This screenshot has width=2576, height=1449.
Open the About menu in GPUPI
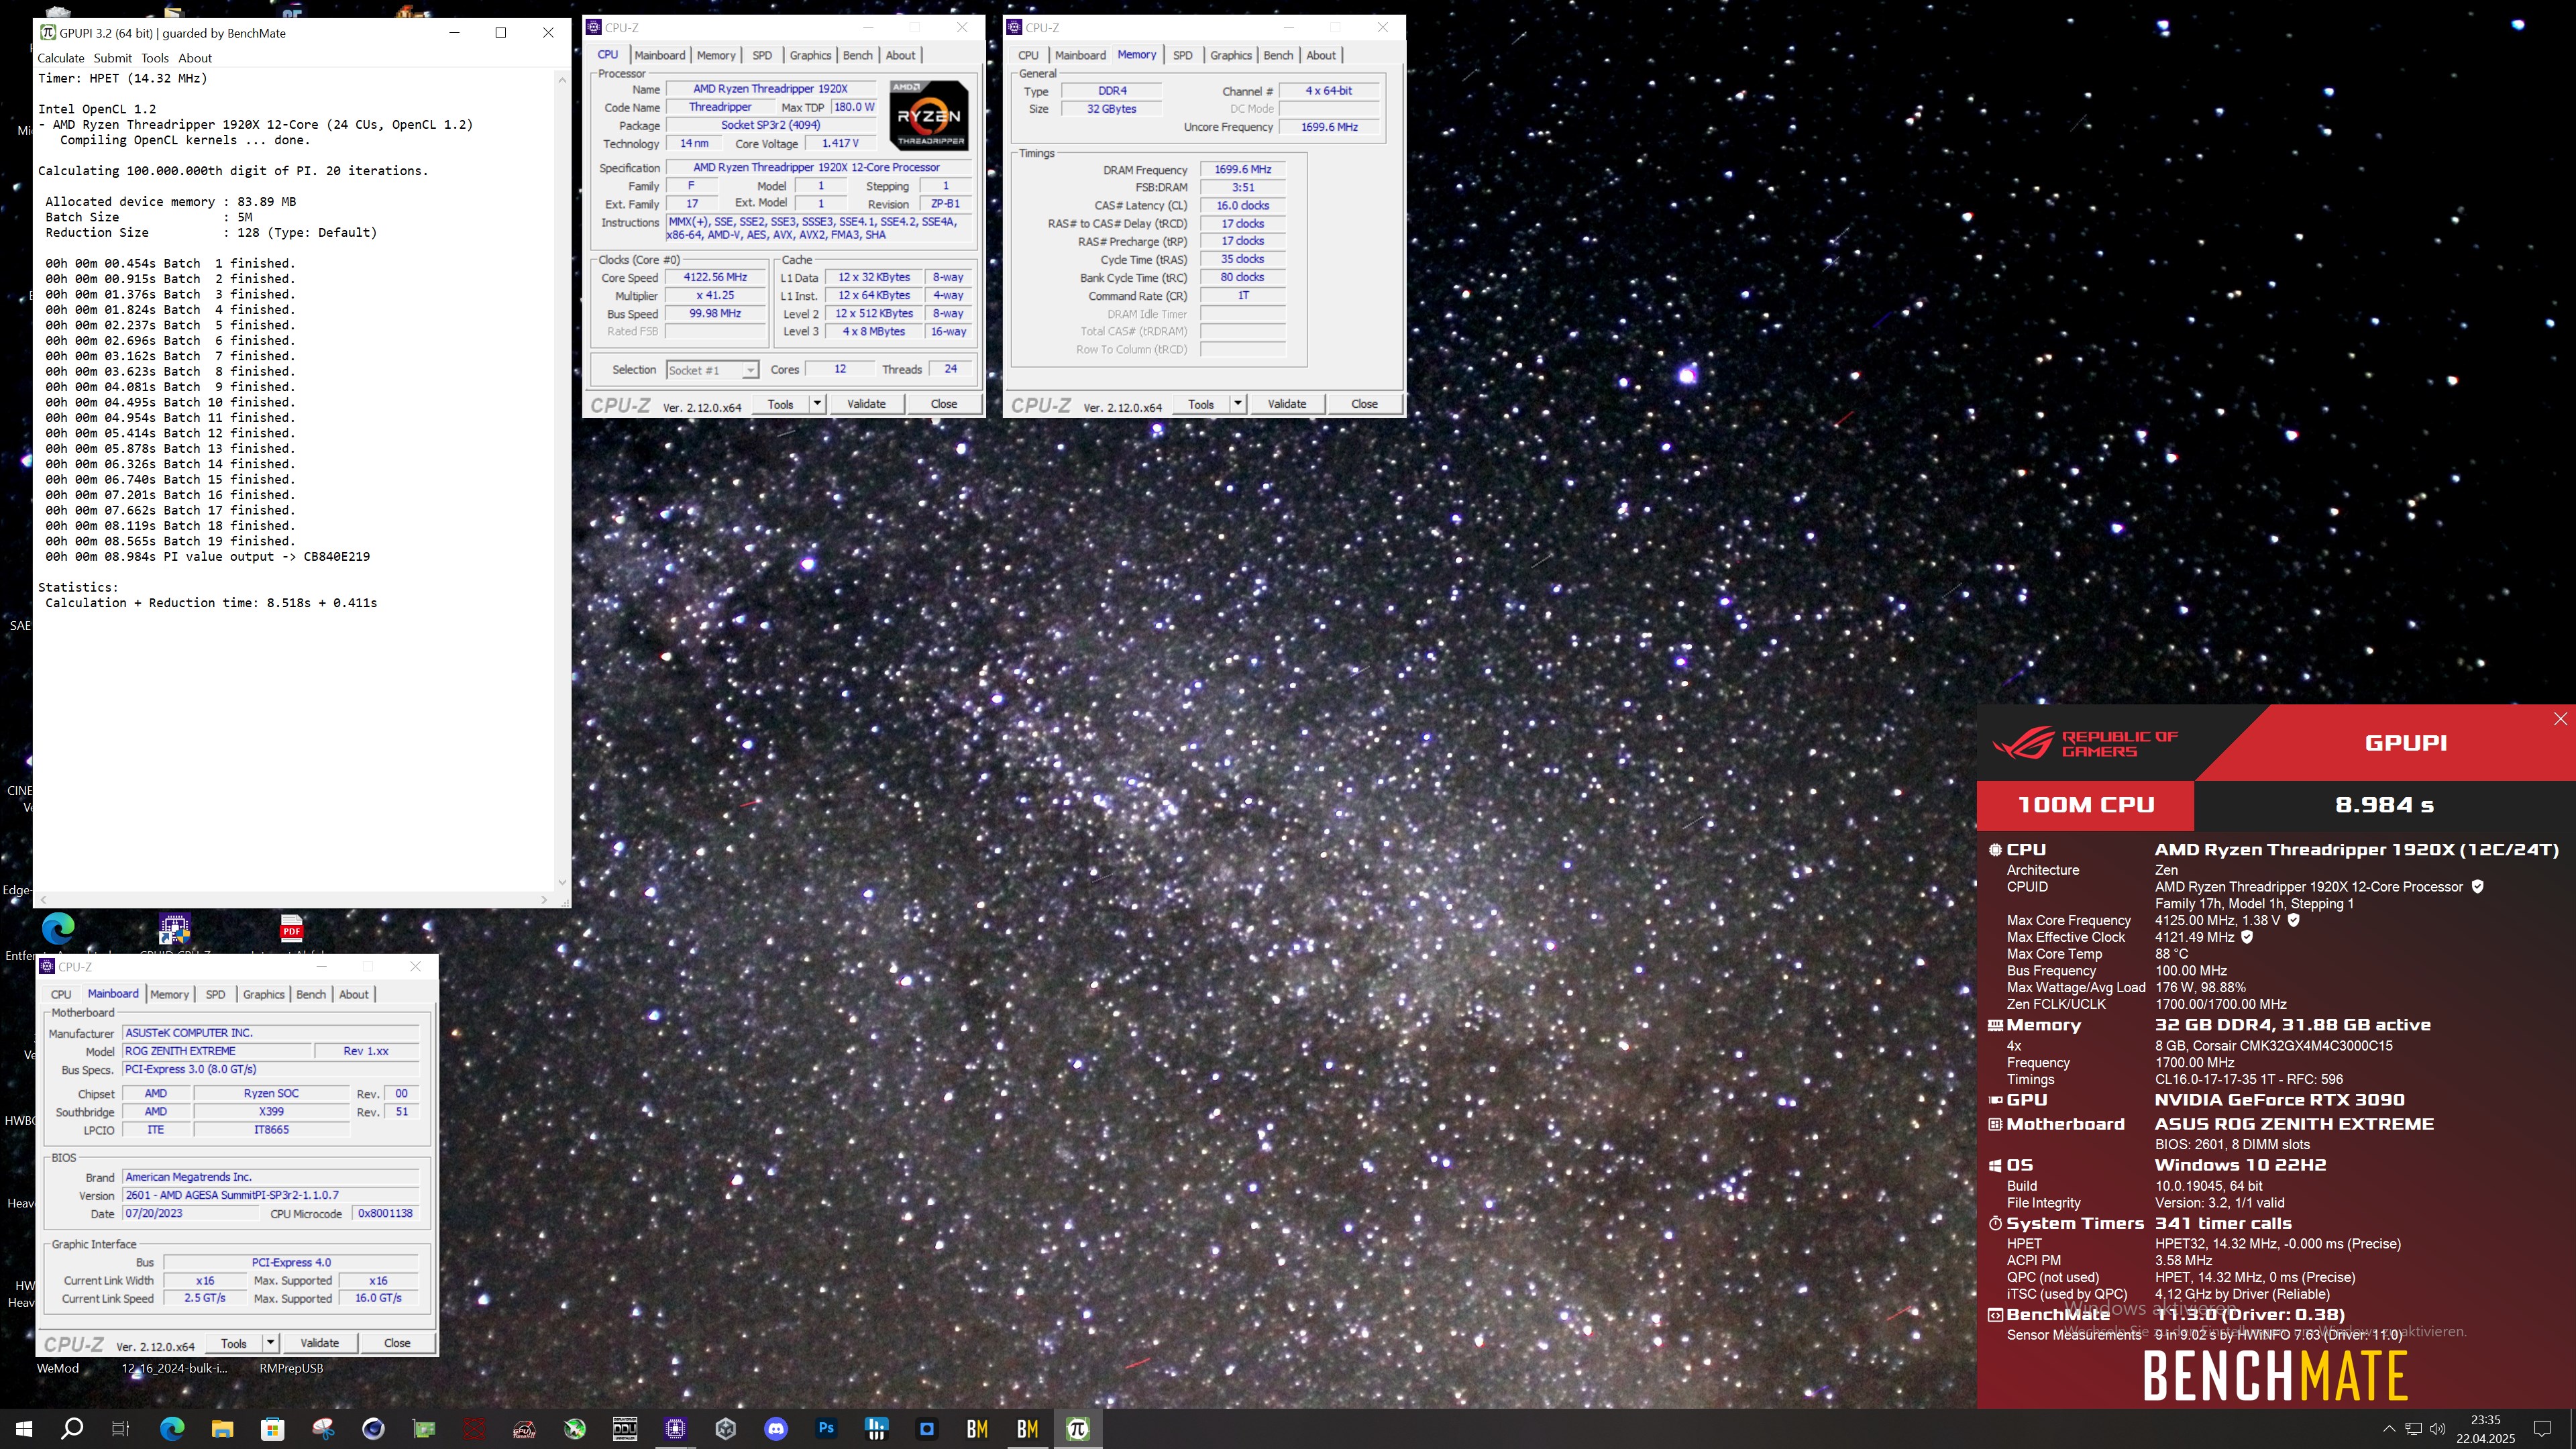[x=195, y=58]
